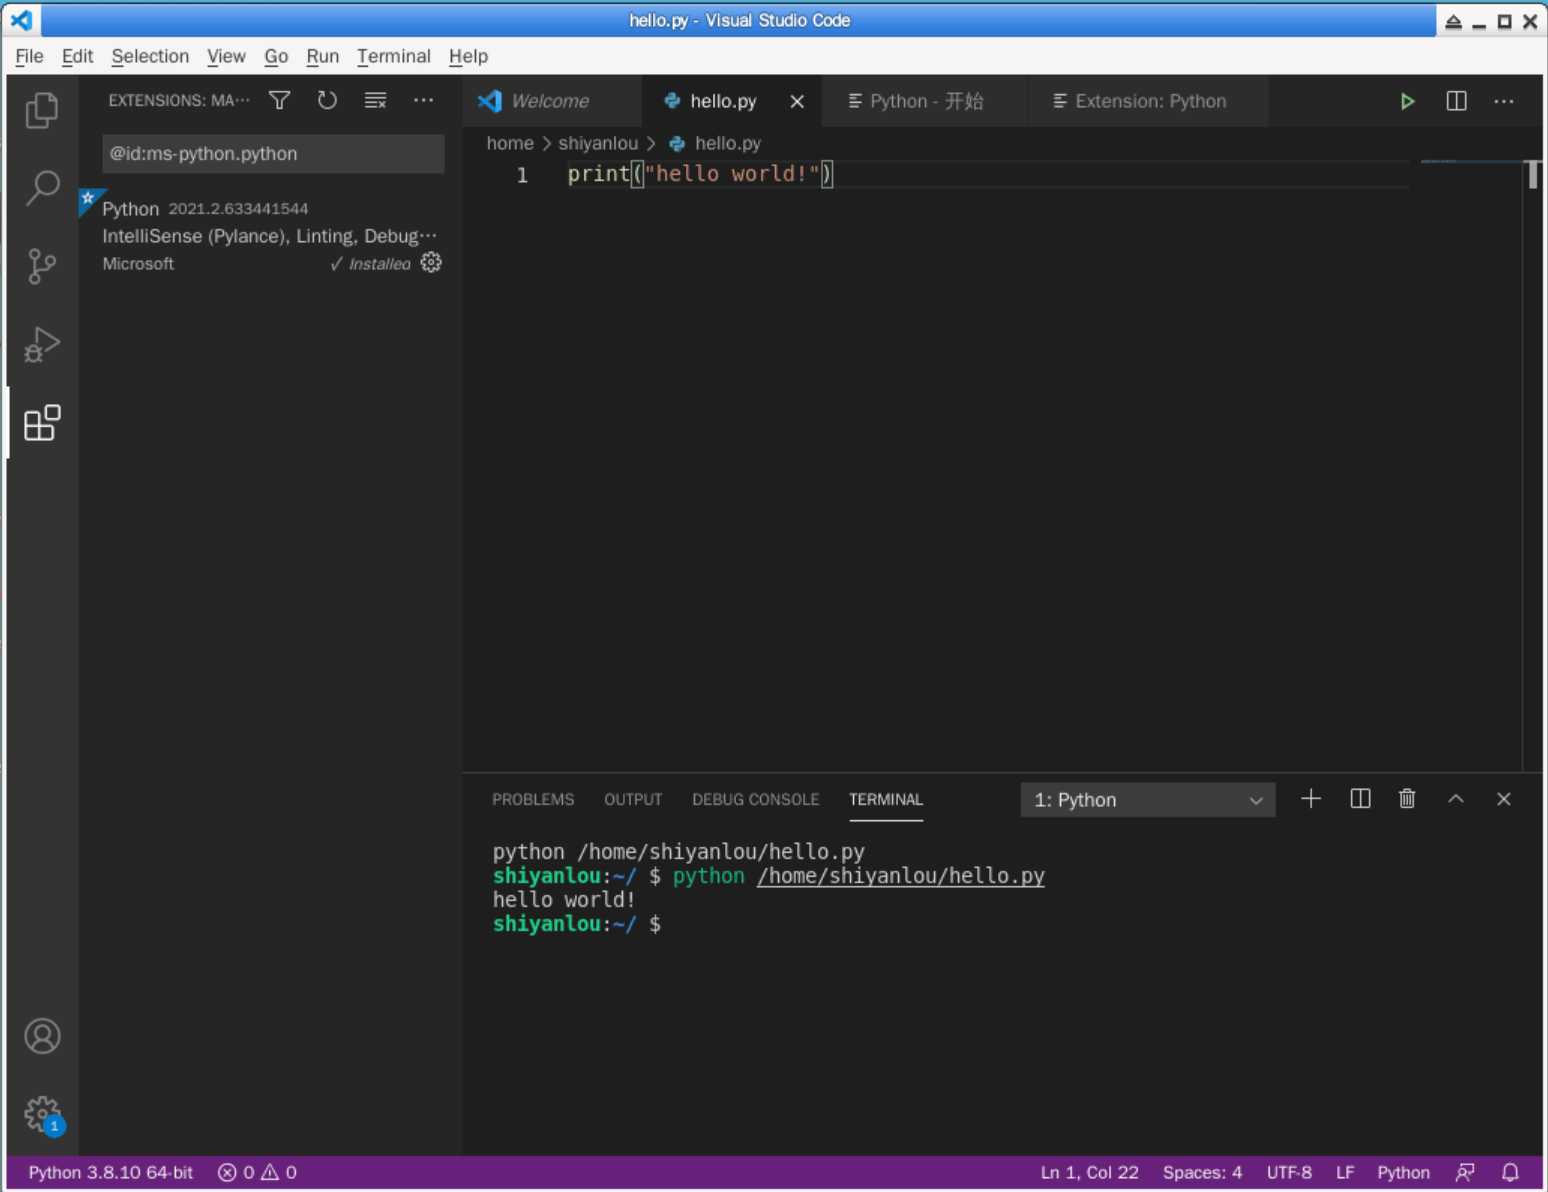Select terminal from the 1: Python dropdown

[x=1147, y=800]
